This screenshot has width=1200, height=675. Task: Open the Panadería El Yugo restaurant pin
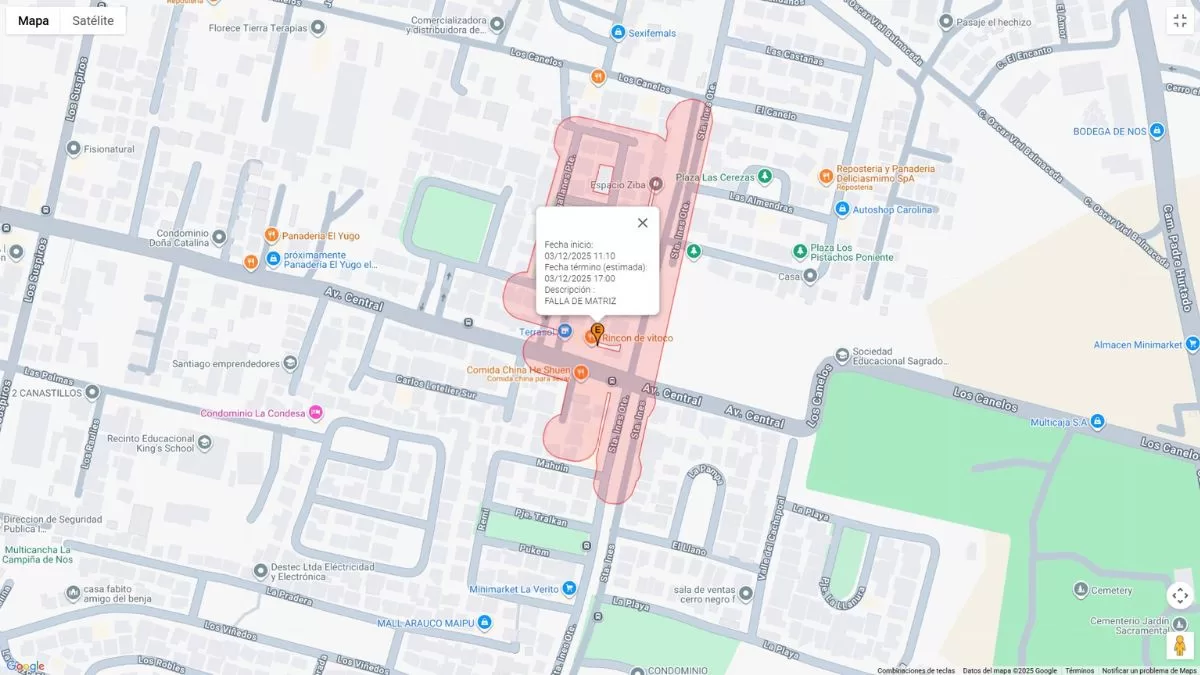point(271,236)
